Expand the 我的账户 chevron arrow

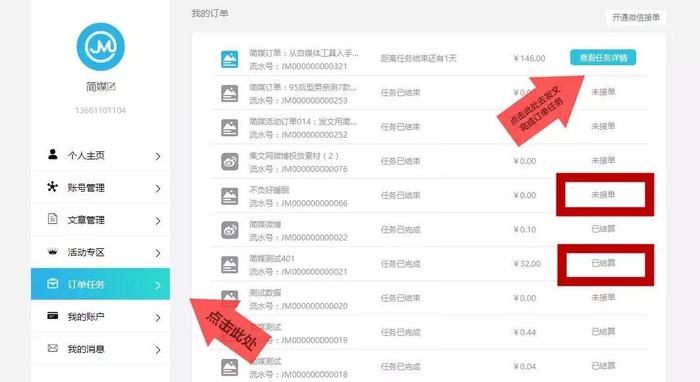coord(158,317)
